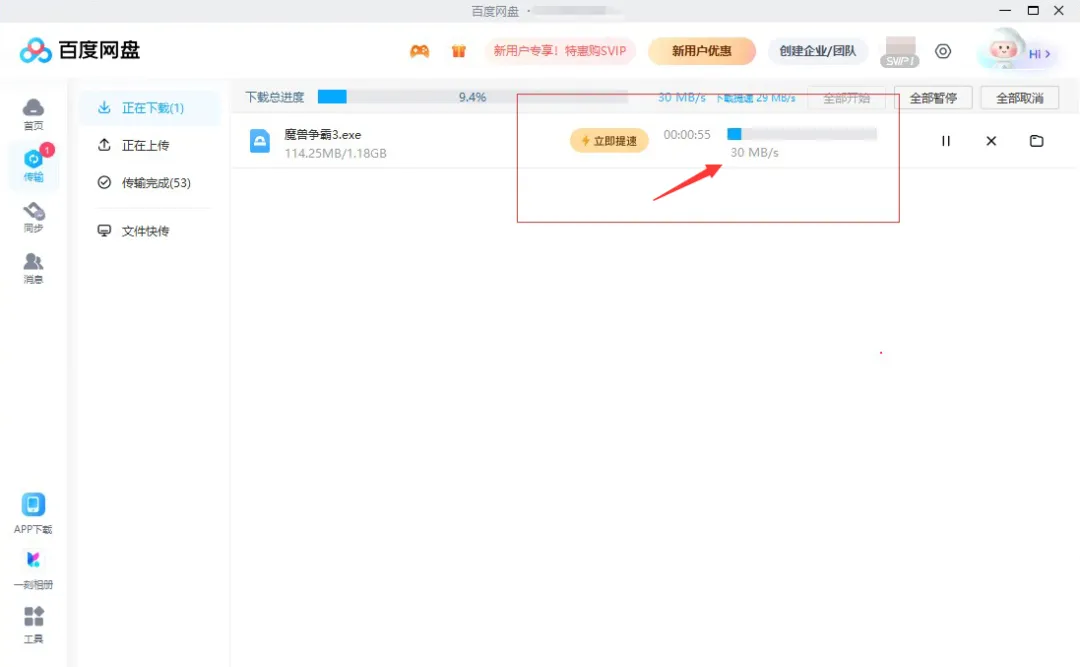Open the 工具 tools section

coord(33,625)
